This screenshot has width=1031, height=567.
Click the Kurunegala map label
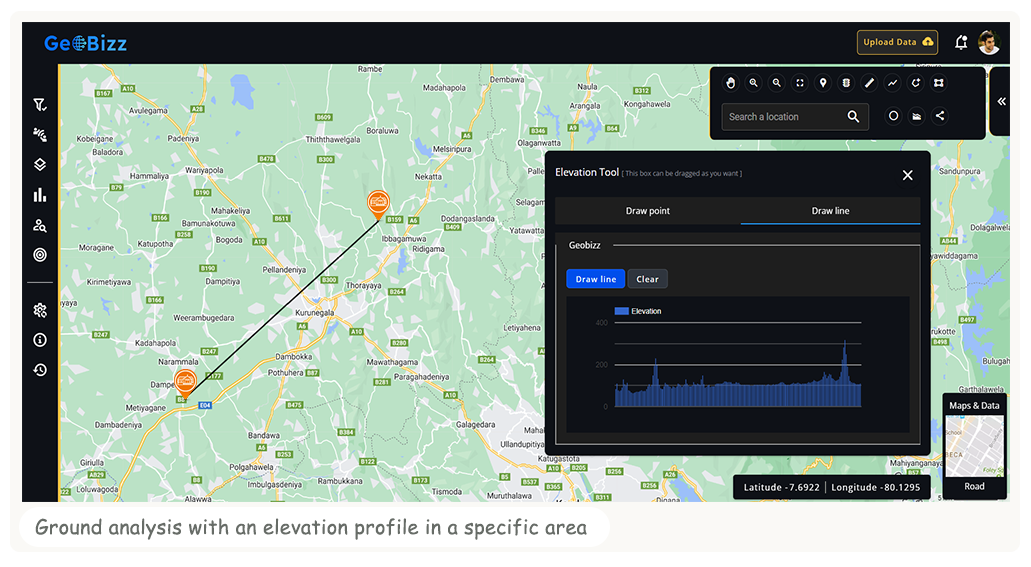pos(314,312)
